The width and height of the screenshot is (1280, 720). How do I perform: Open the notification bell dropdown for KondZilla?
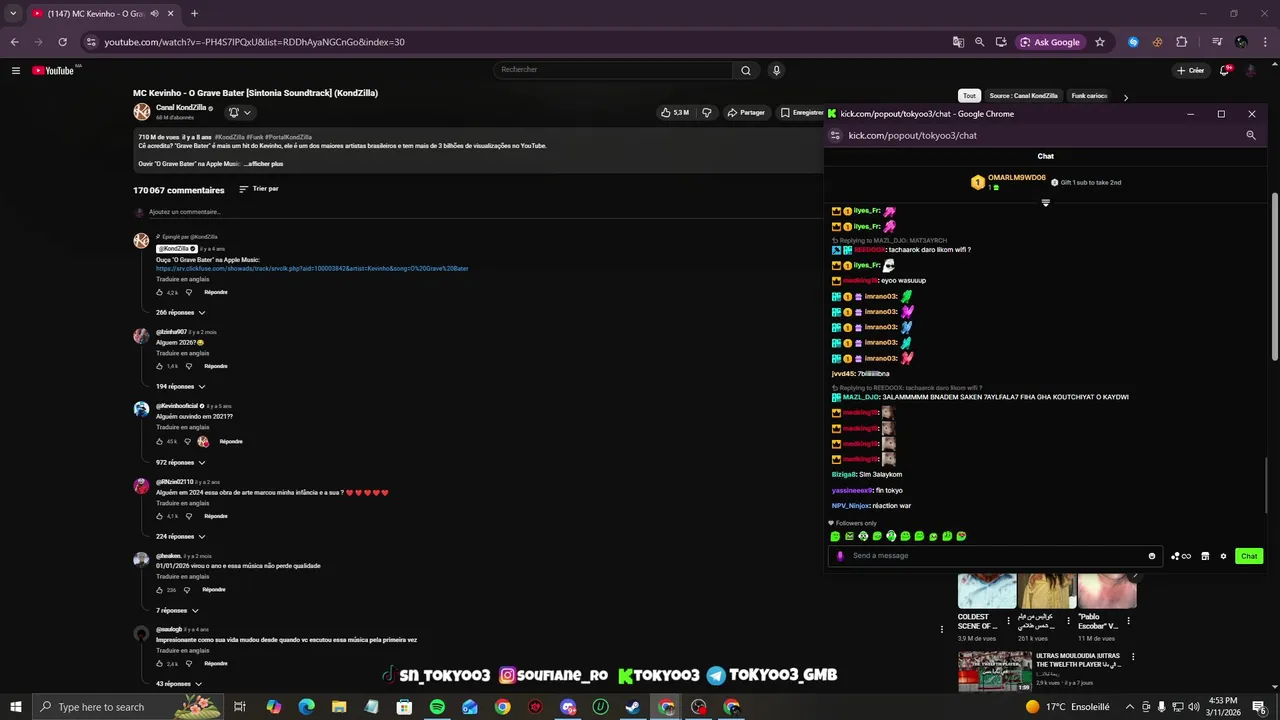click(x=239, y=112)
